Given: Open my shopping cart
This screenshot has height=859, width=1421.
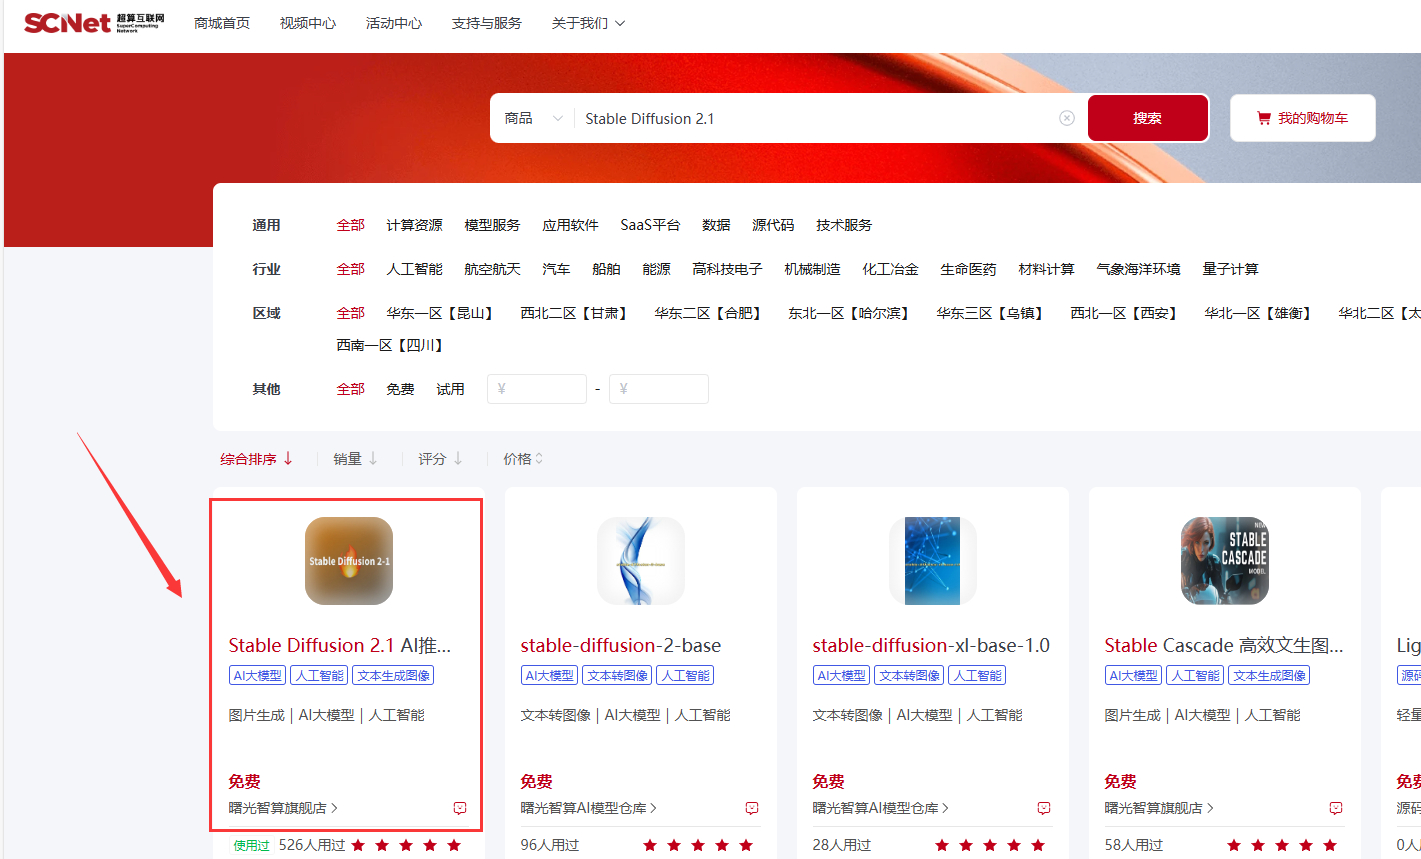Looking at the screenshot, I should click(x=1302, y=118).
